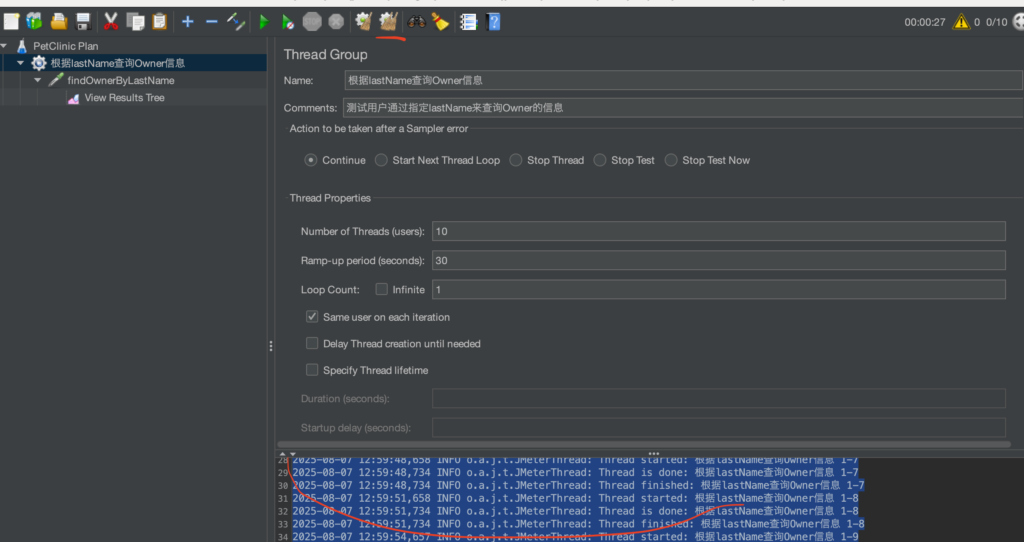Enable Delay Thread creation until needed
This screenshot has width=1024, height=542.
[x=312, y=343]
